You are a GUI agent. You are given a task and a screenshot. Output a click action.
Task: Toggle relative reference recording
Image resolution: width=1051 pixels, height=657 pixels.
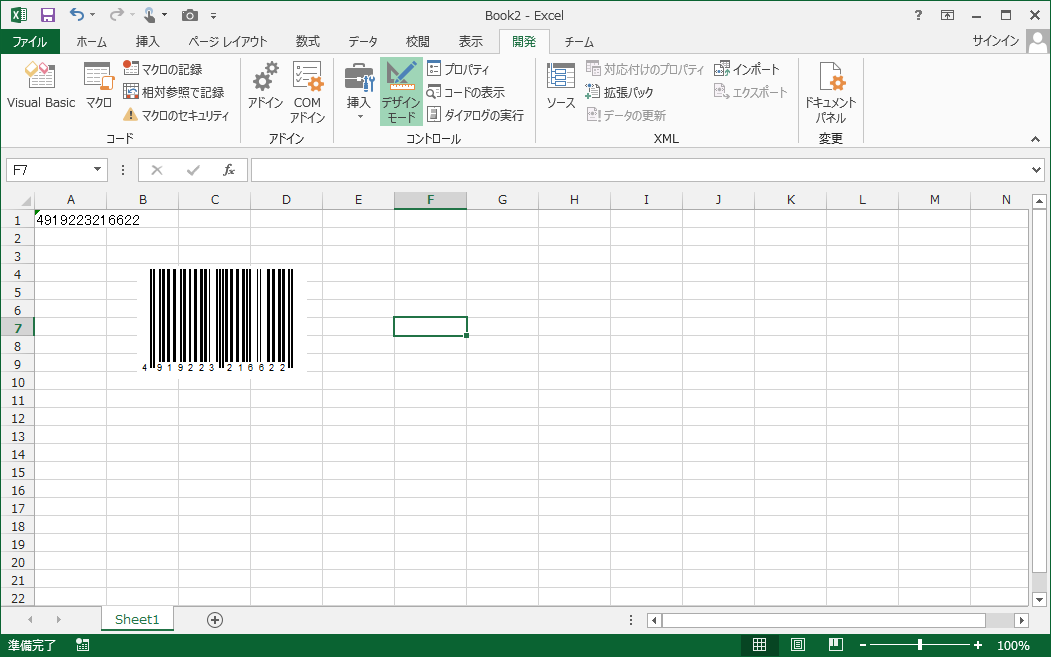[x=173, y=92]
